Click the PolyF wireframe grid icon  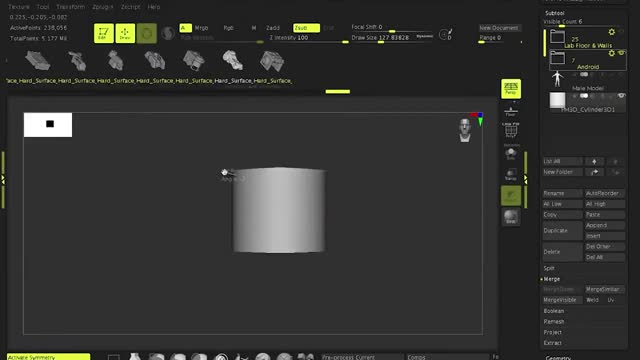coord(511,130)
